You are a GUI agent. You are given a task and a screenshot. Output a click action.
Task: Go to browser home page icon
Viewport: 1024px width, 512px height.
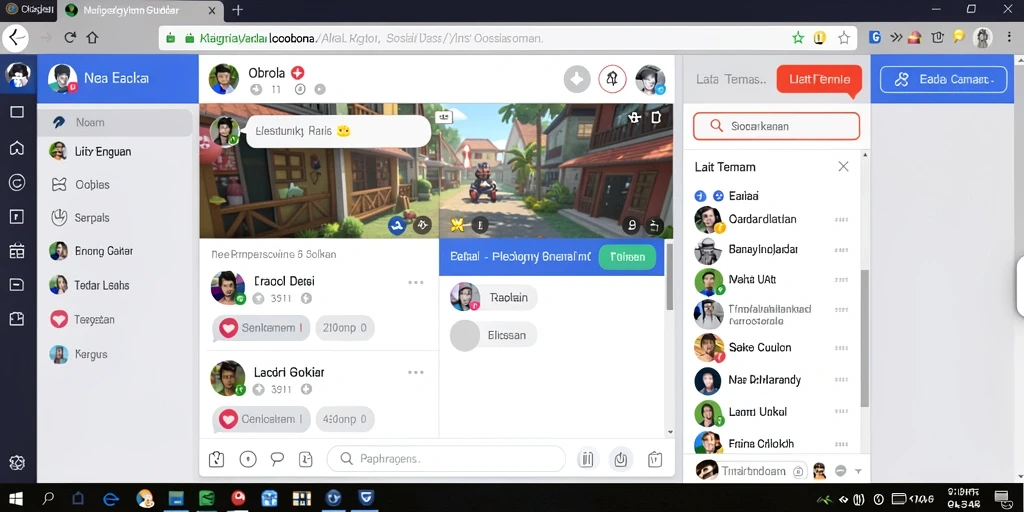92,38
